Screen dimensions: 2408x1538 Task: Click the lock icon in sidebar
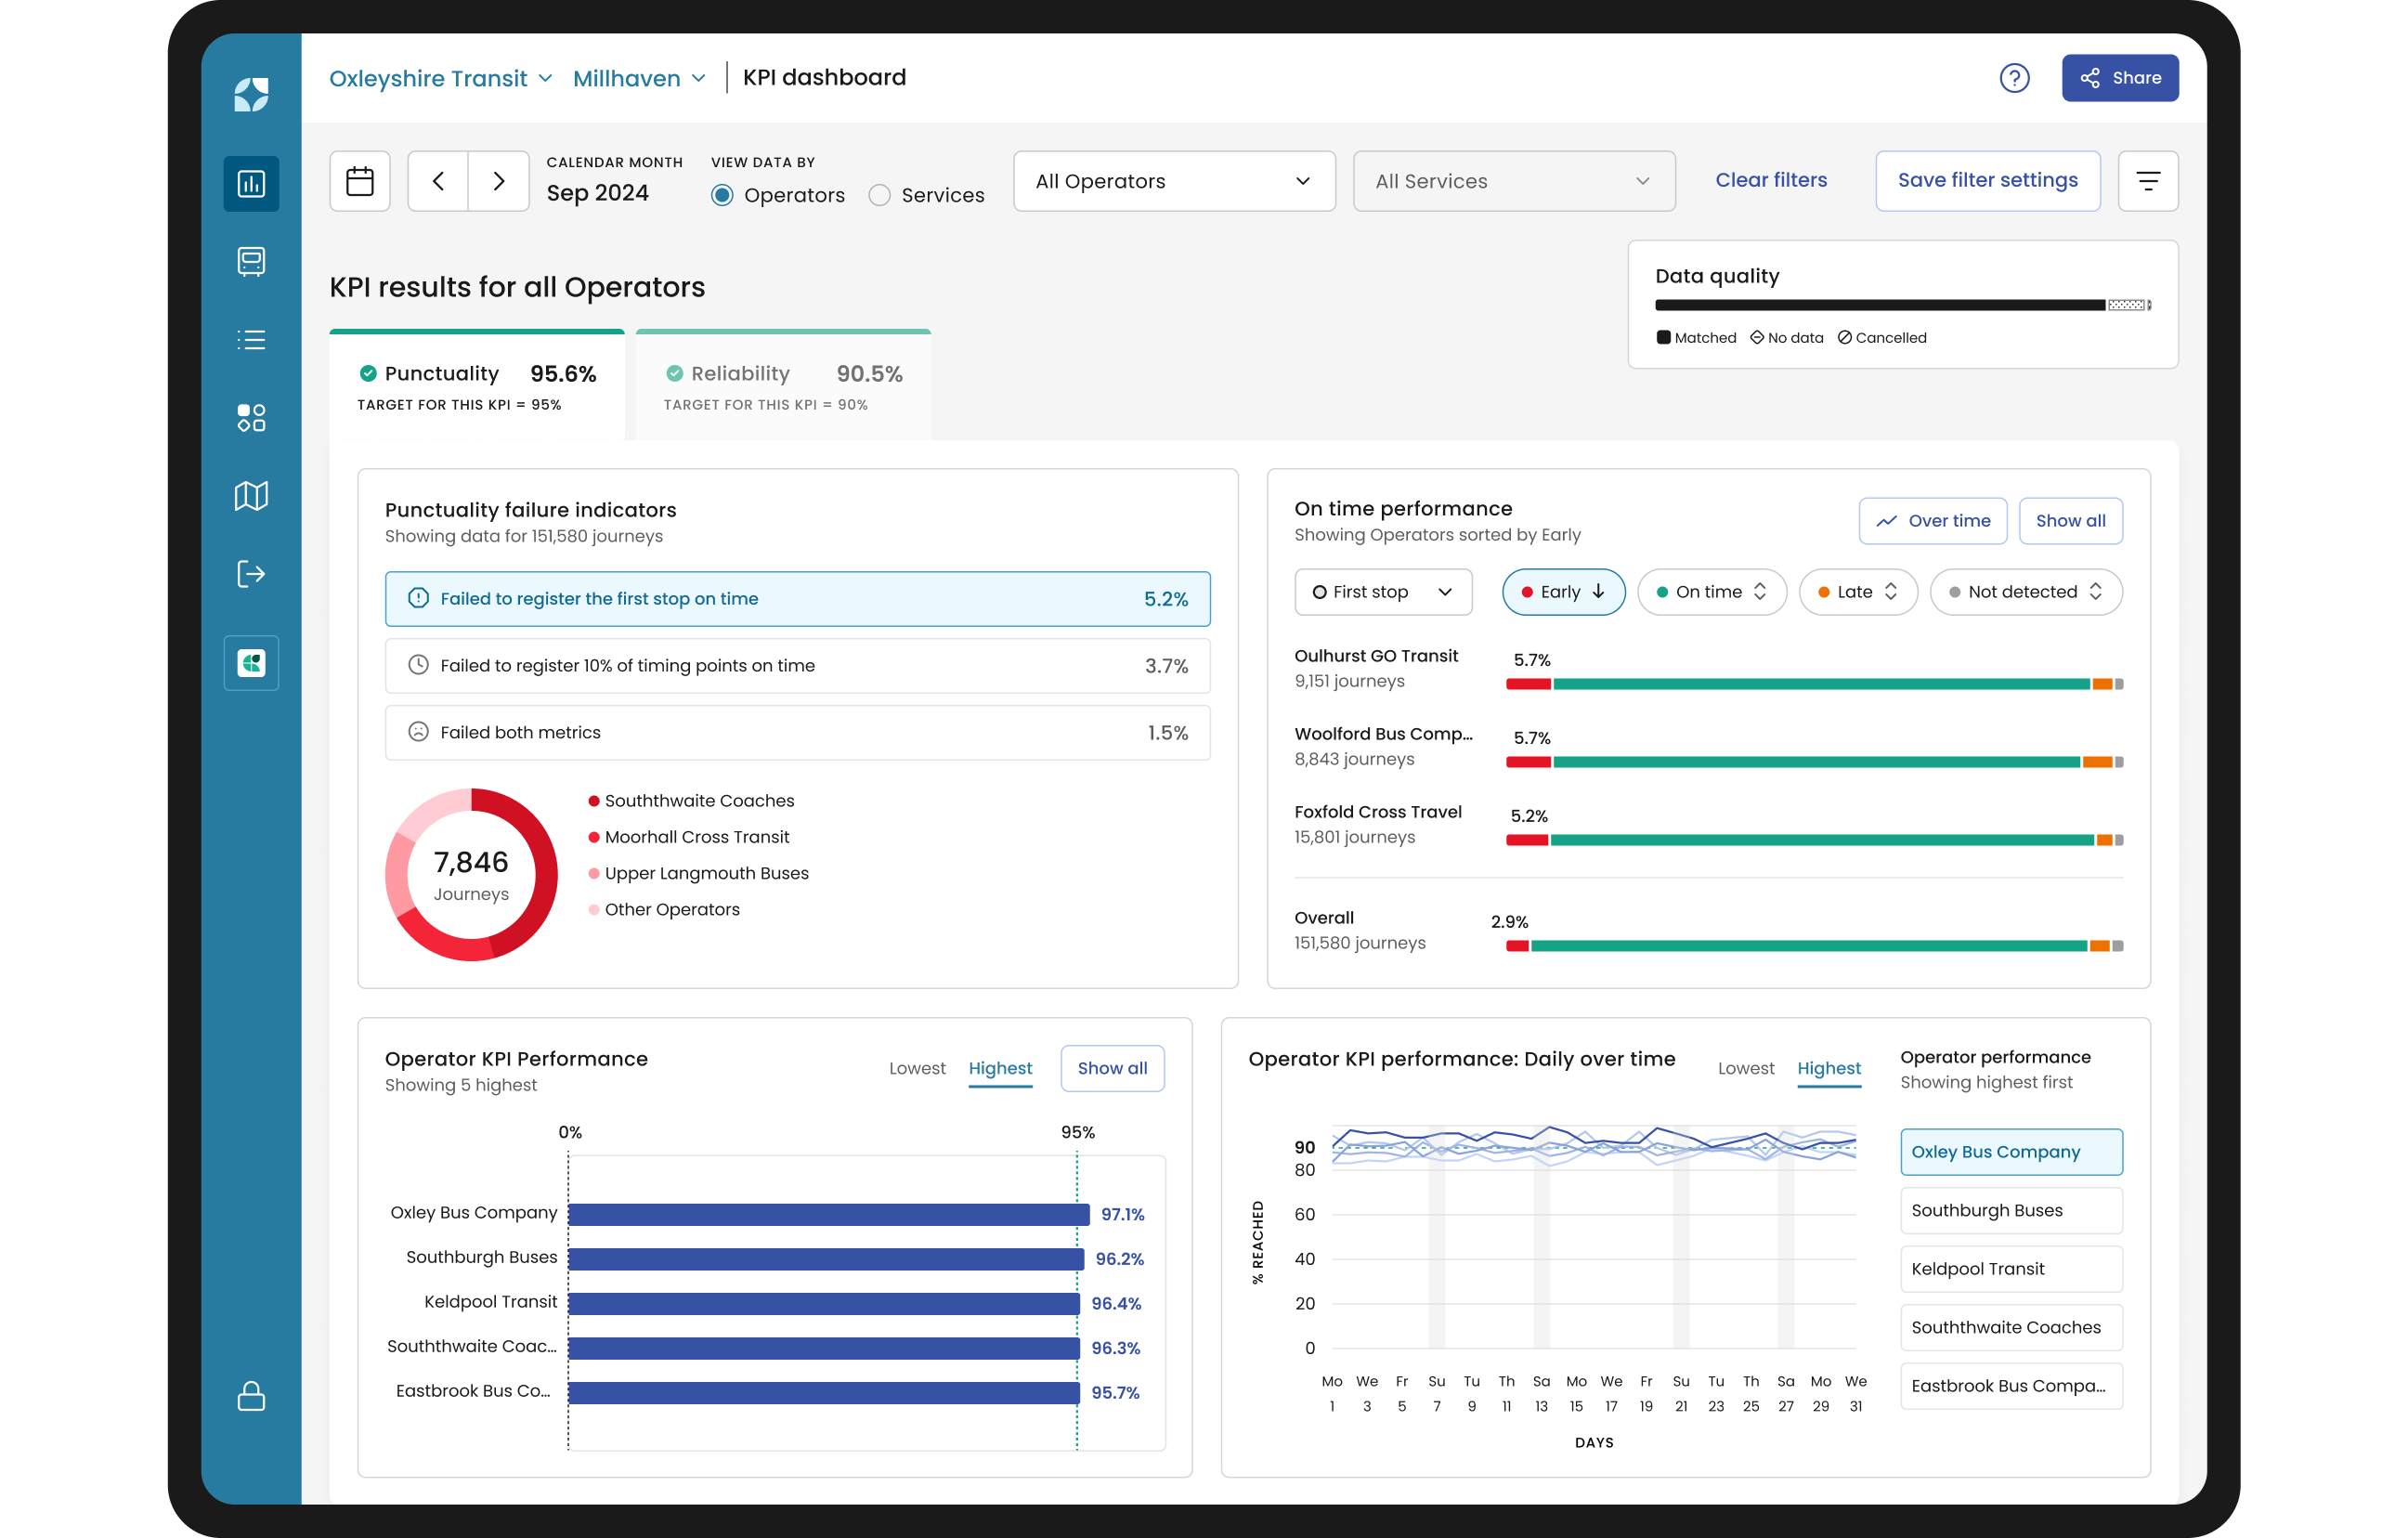[251, 1396]
